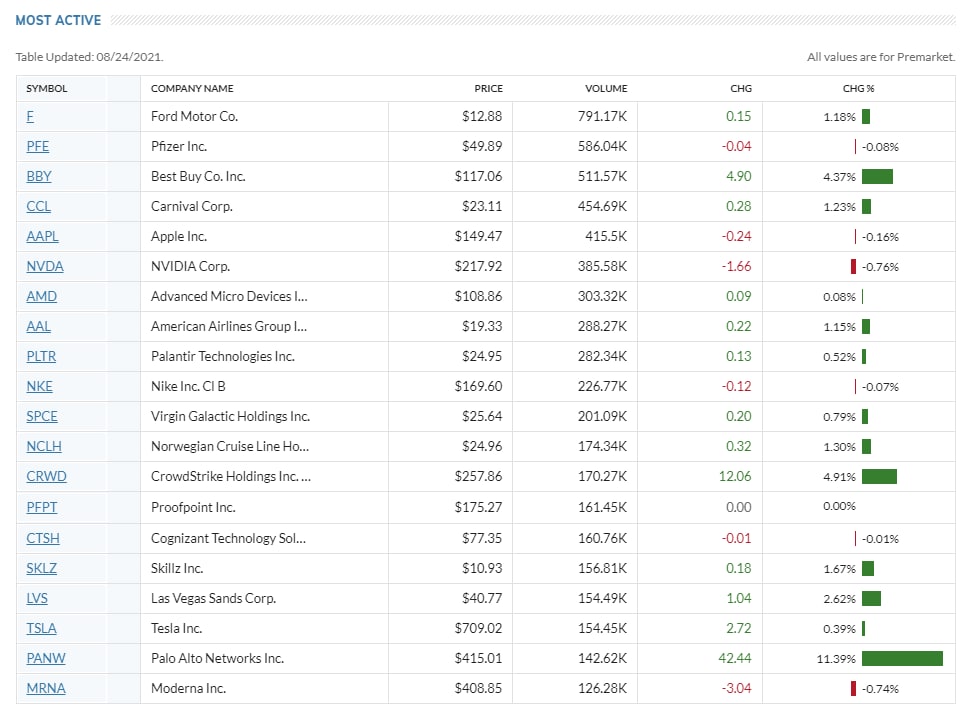
Task: Select the Carnival Corp. company name
Action: coord(192,206)
